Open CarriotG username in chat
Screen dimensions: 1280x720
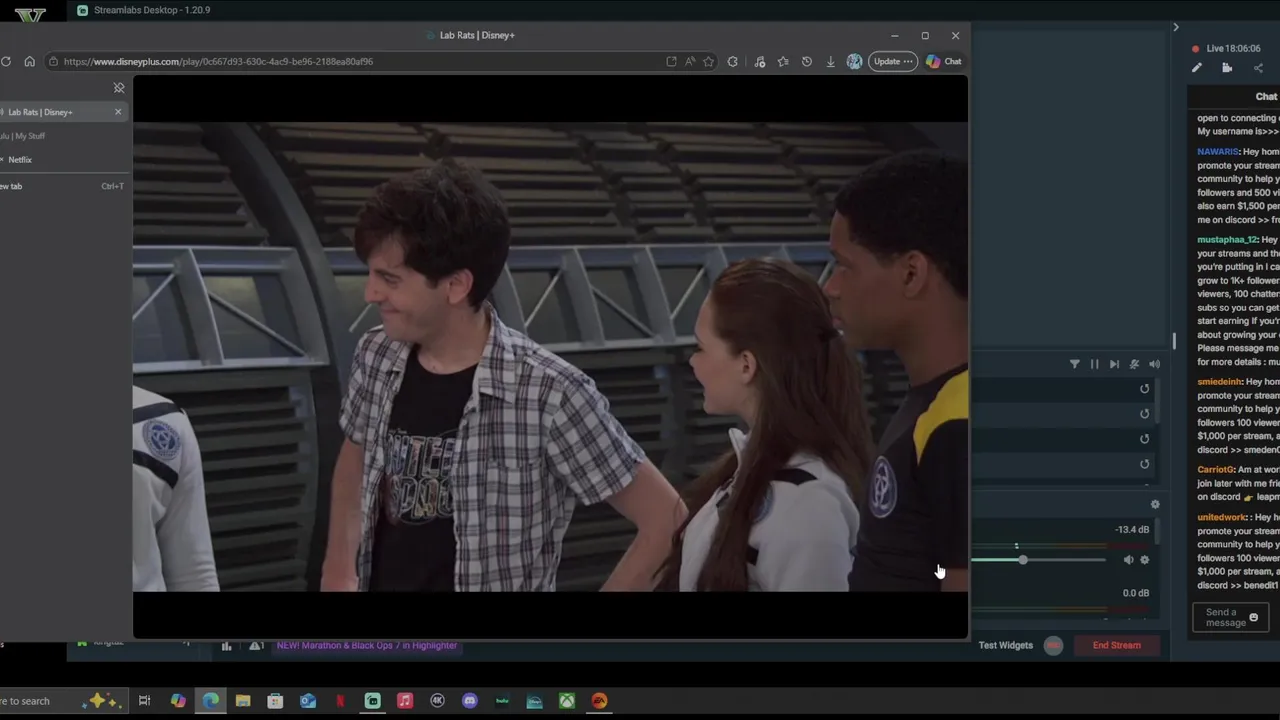coord(1215,469)
